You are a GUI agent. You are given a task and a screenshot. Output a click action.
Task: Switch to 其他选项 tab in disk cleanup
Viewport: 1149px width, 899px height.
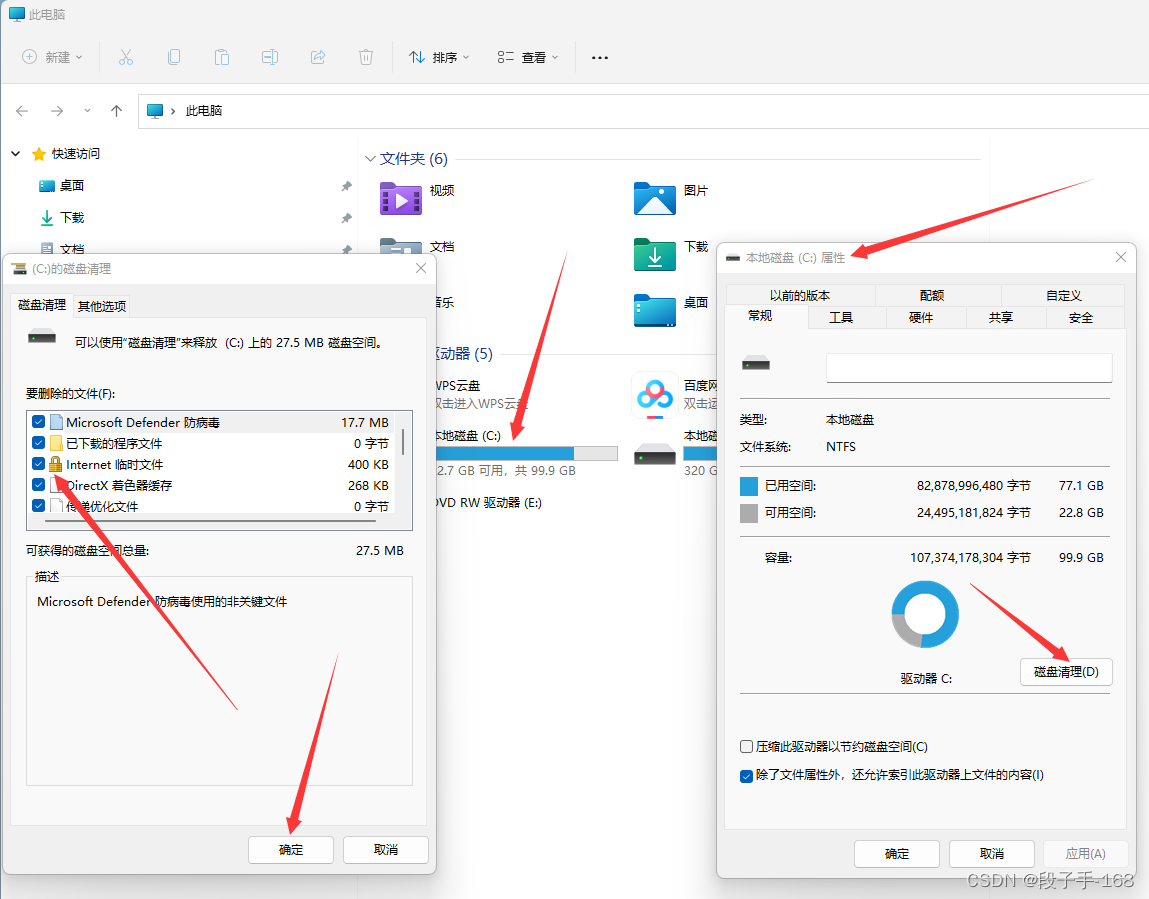coord(102,306)
